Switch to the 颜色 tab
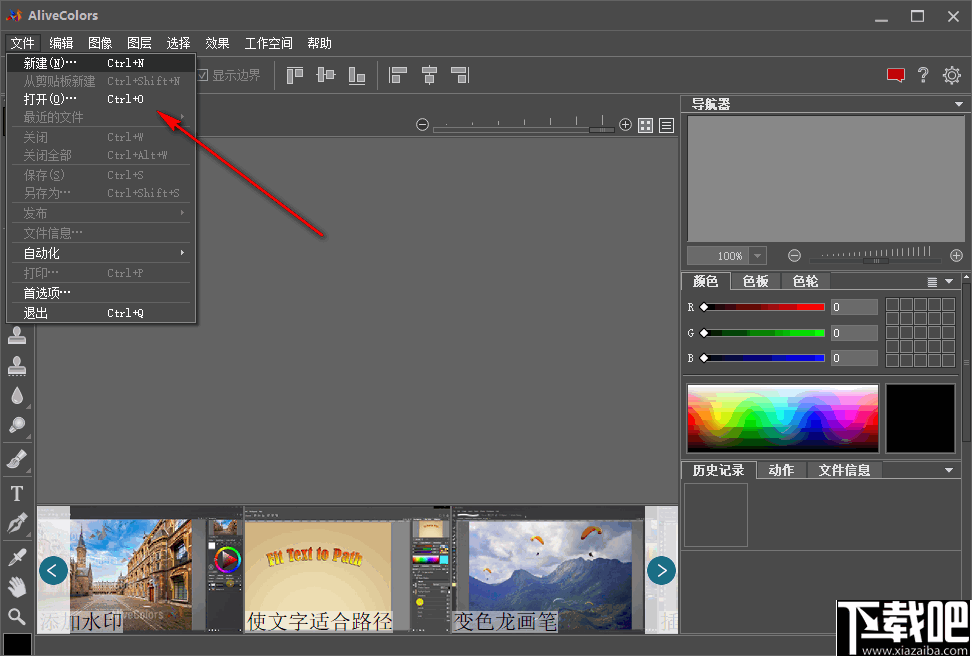The width and height of the screenshot is (972, 656). pos(705,281)
